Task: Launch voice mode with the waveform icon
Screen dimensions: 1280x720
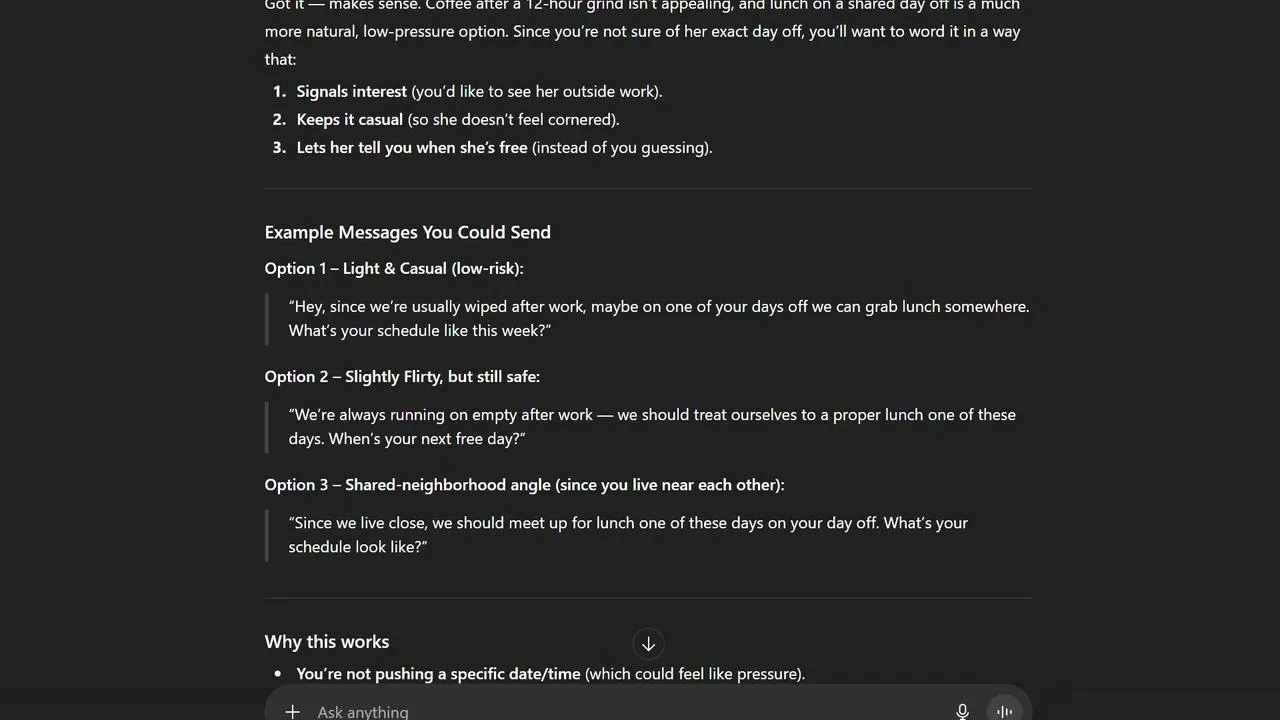Action: click(1005, 711)
